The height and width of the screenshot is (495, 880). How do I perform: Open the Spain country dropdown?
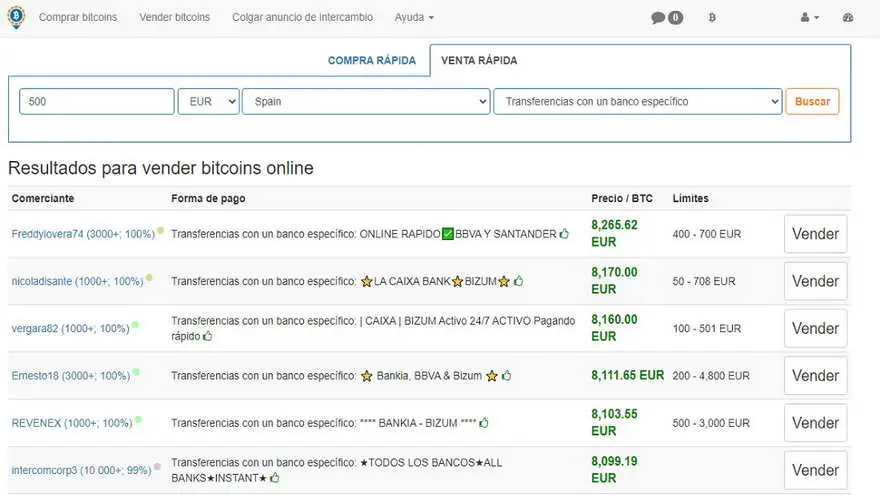pyautogui.click(x=366, y=102)
